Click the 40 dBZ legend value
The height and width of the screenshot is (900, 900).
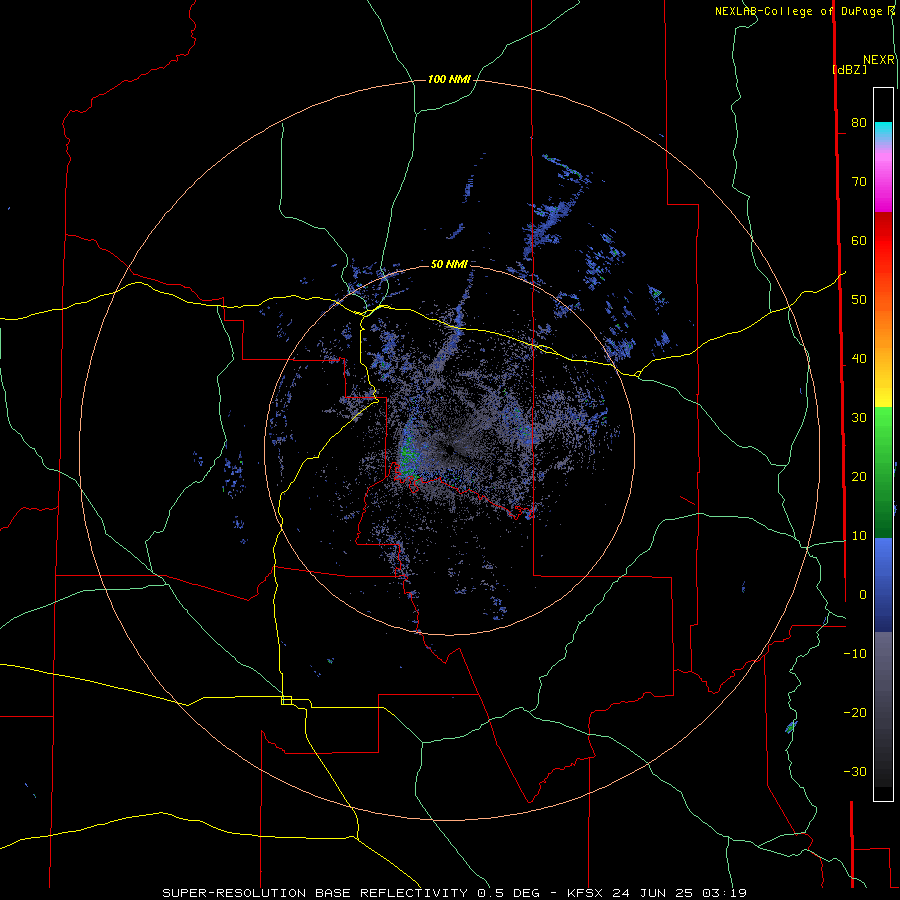click(859, 359)
